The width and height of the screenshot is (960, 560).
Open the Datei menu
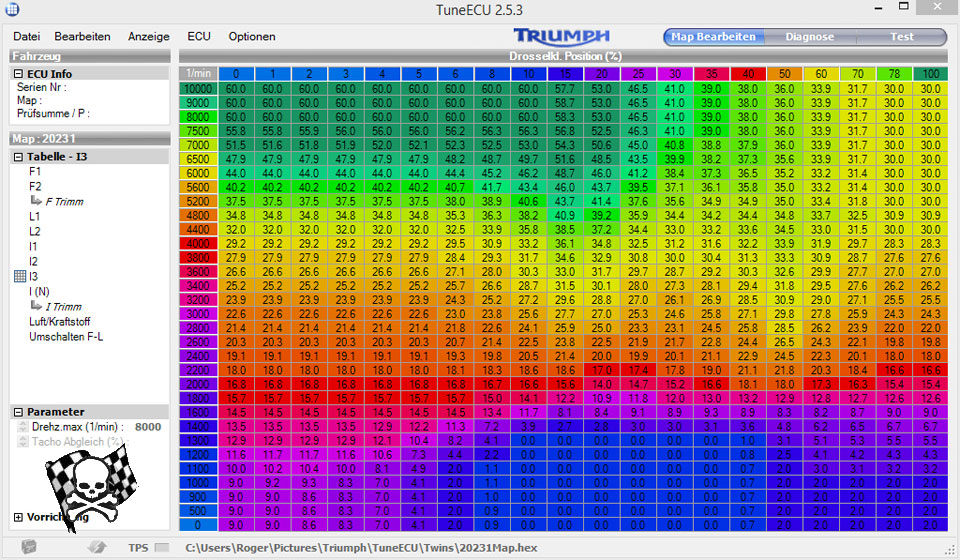tap(27, 37)
